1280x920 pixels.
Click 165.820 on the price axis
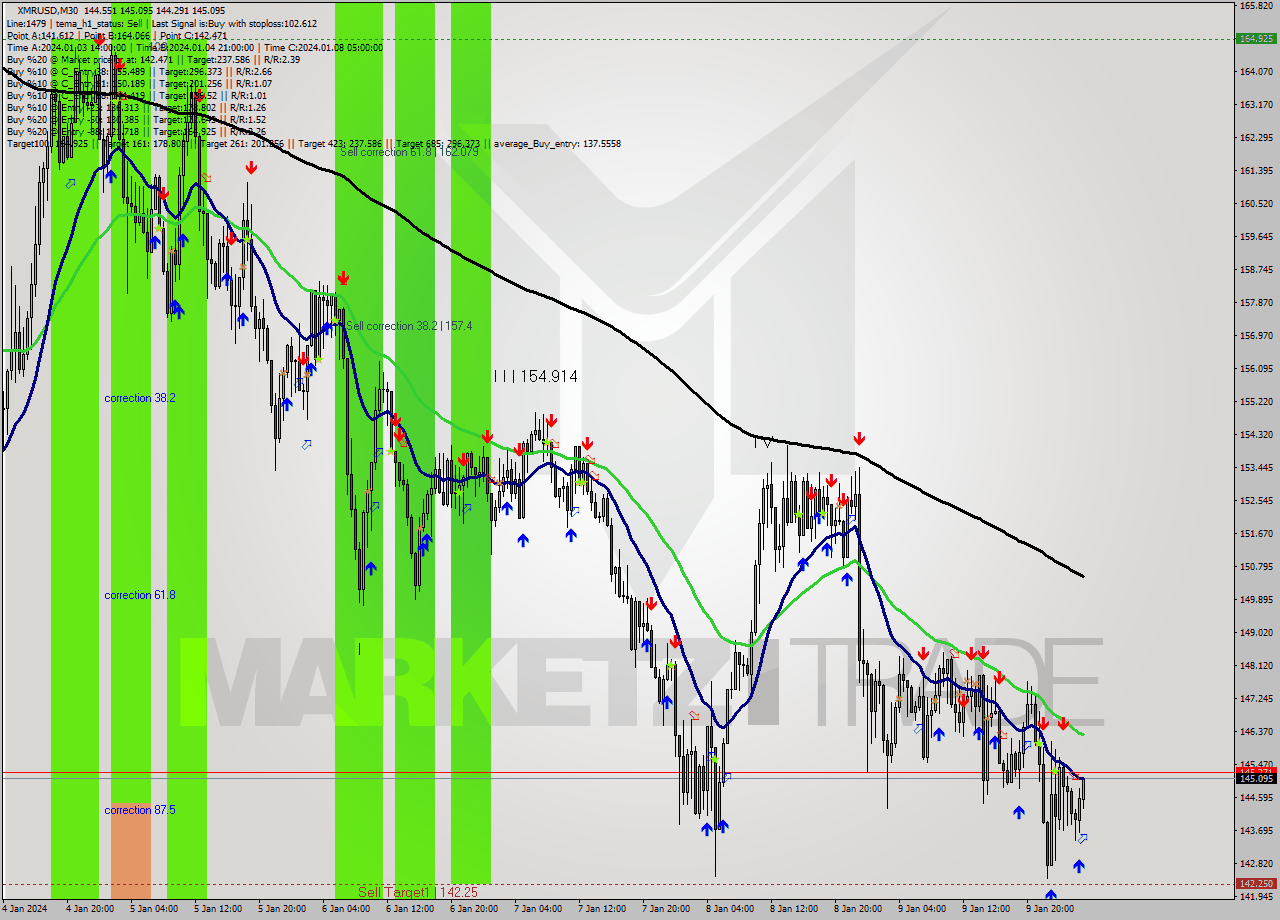tap(1255, 6)
